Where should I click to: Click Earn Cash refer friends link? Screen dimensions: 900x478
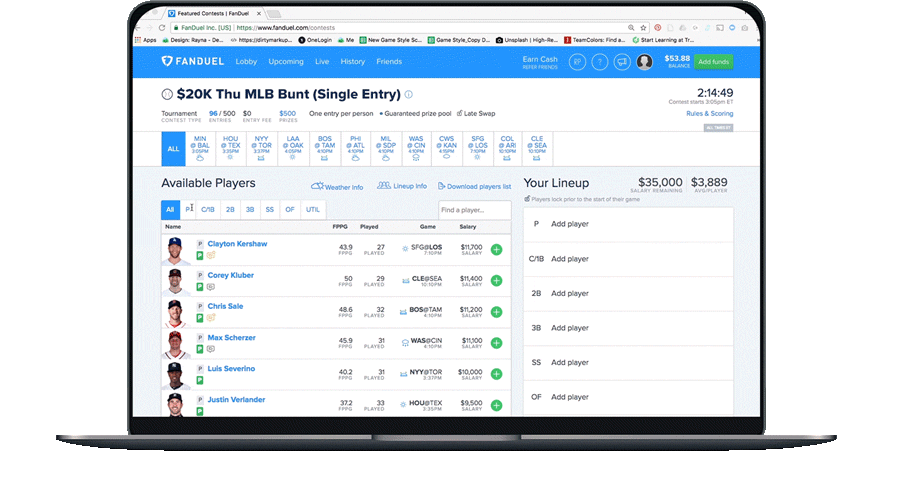click(540, 62)
